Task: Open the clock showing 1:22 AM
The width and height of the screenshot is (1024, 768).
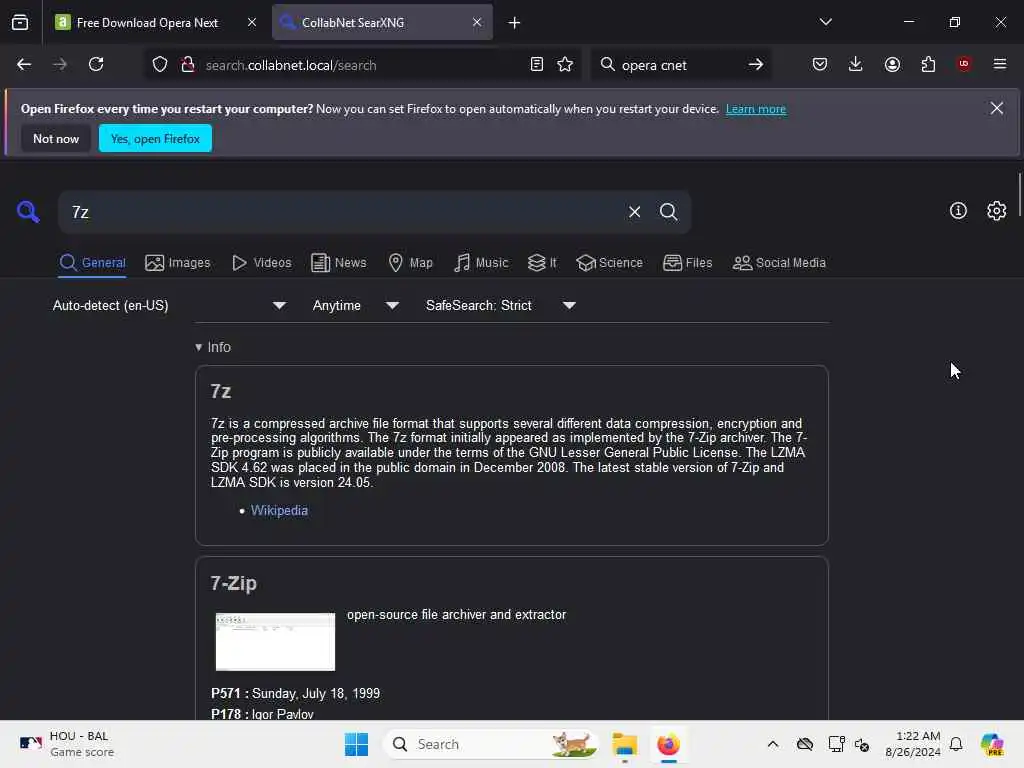Action: click(912, 744)
